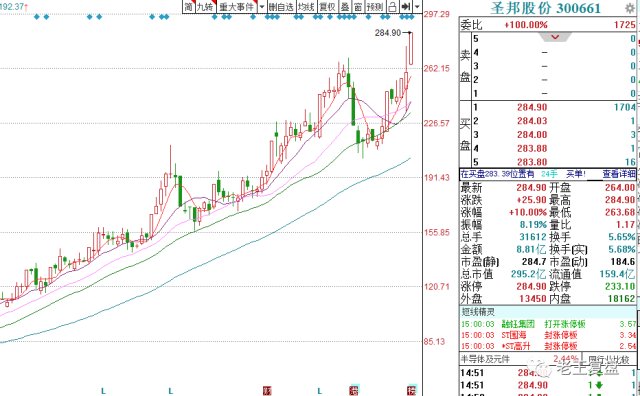Screen dimensions: 640x396
Task: Open the settings gear beside 圣邦股份 title
Action: point(630,8)
